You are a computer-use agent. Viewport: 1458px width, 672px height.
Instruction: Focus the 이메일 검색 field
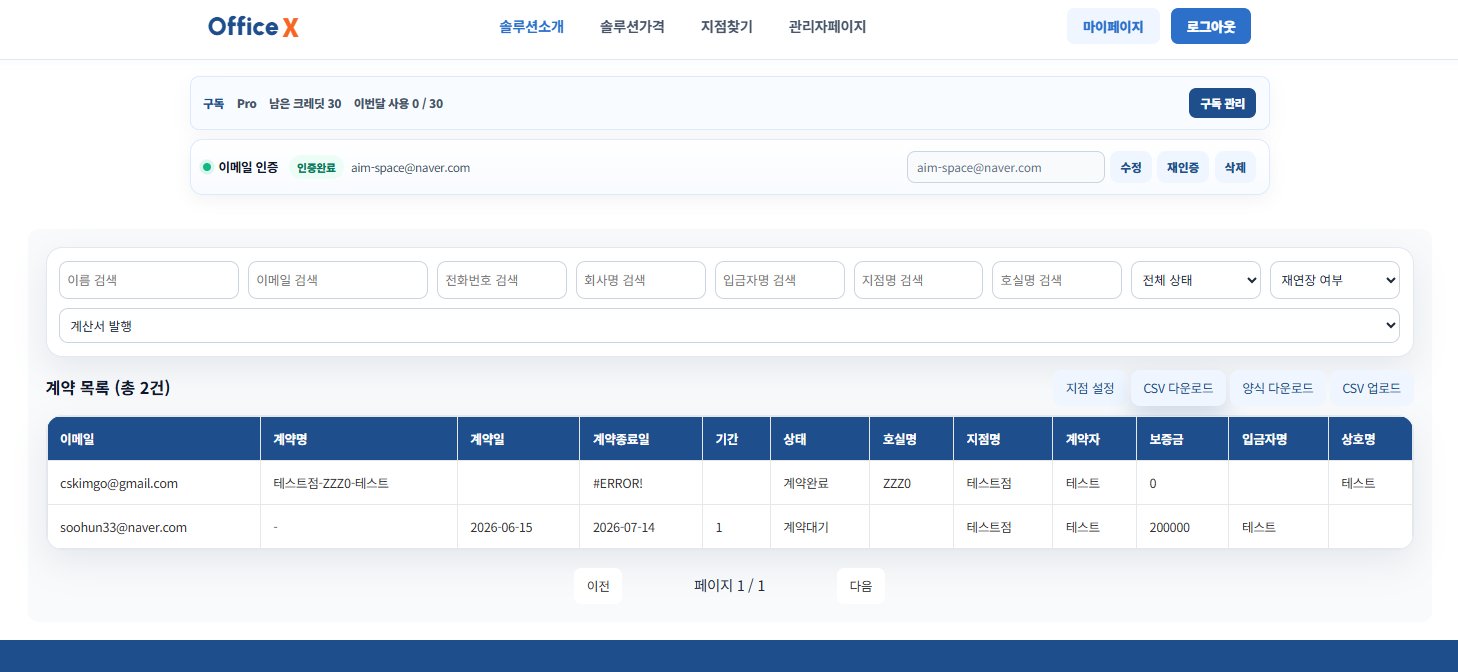point(338,280)
